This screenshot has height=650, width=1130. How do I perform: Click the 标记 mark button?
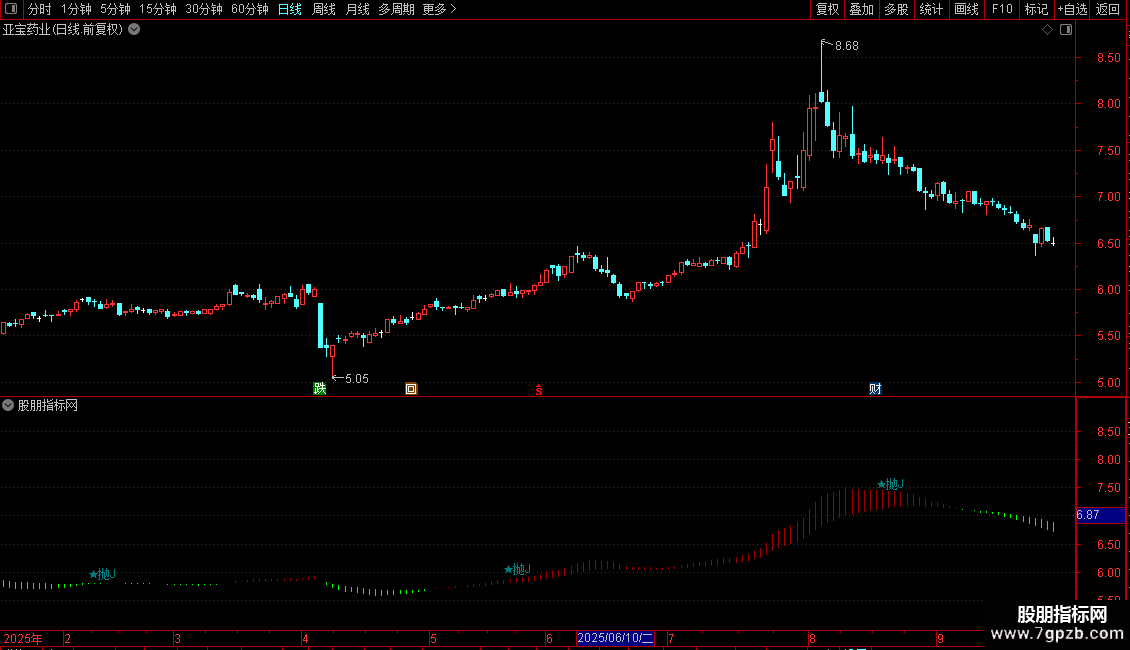point(1036,9)
